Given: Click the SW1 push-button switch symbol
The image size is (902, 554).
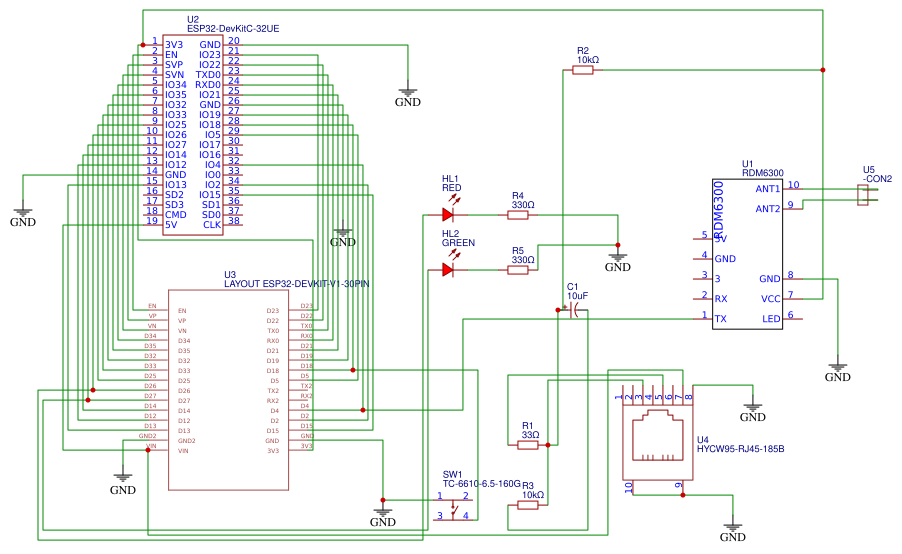Looking at the screenshot, I should tap(453, 510).
